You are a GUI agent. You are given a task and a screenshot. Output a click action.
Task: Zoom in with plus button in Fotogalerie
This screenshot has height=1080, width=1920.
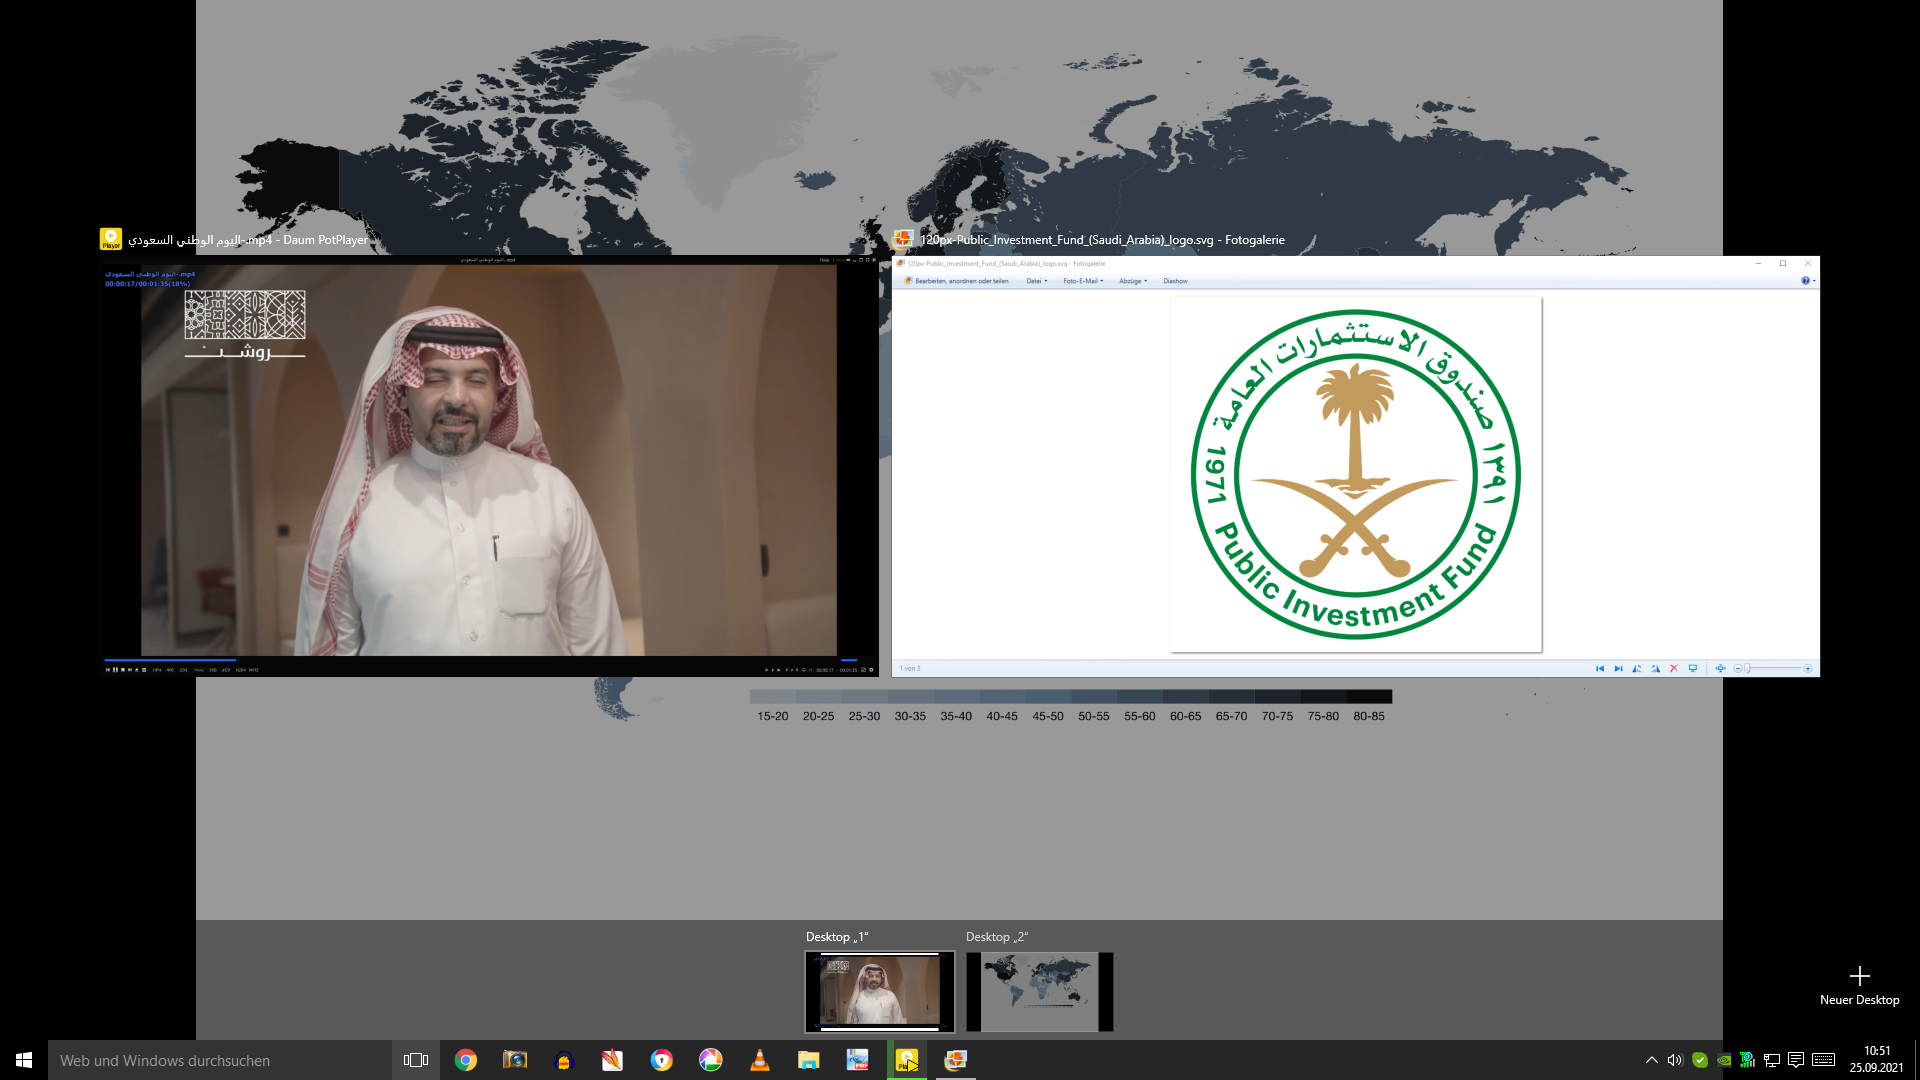1808,668
